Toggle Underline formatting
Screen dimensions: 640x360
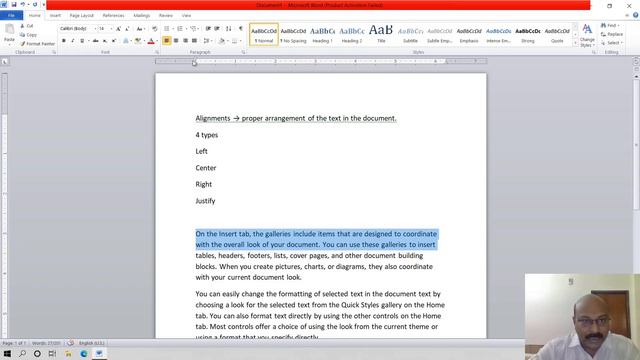[82, 41]
